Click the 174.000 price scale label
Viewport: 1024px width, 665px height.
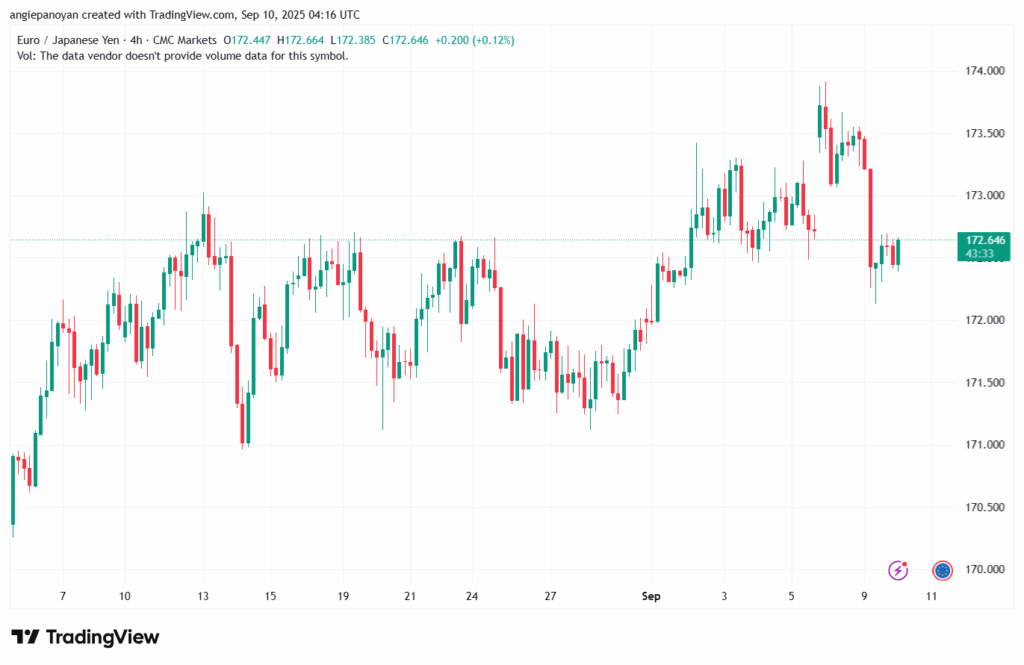click(984, 71)
